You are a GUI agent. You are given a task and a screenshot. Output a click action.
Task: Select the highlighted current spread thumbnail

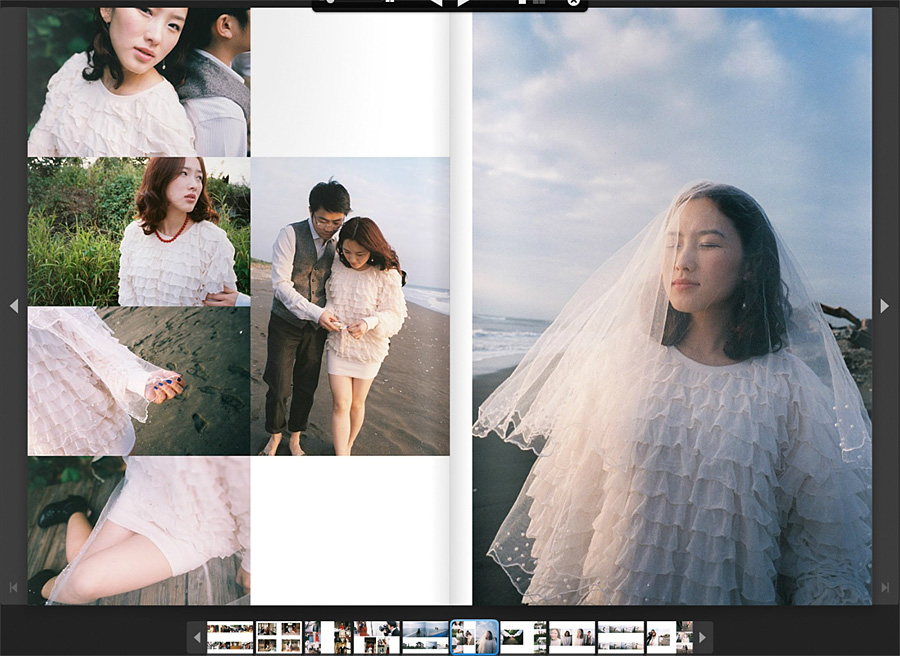pos(475,637)
